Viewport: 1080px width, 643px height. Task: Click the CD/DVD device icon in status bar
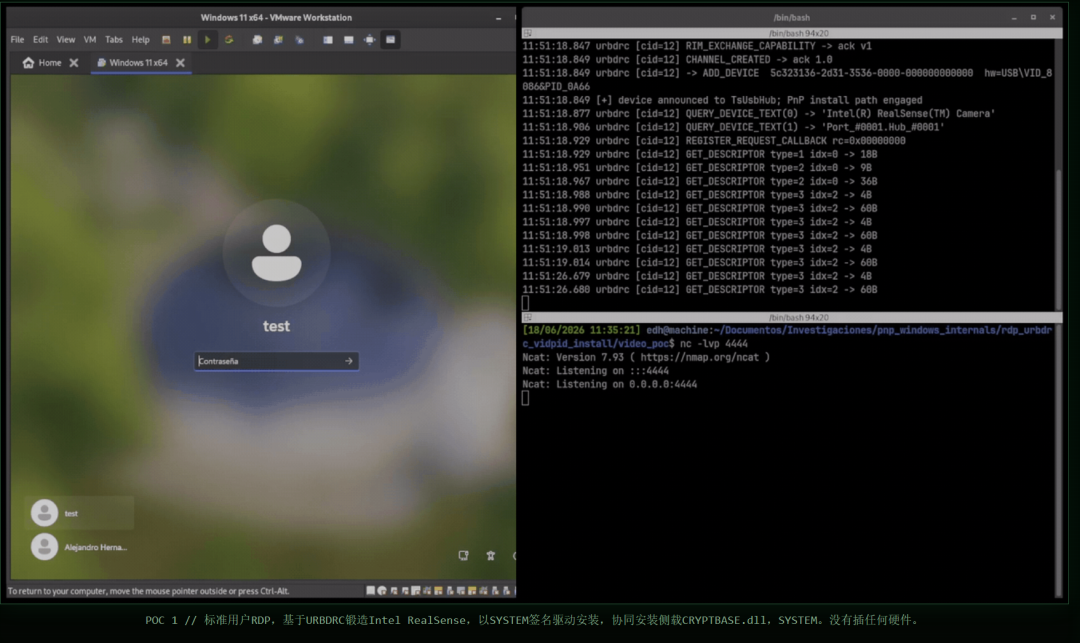(x=382, y=591)
